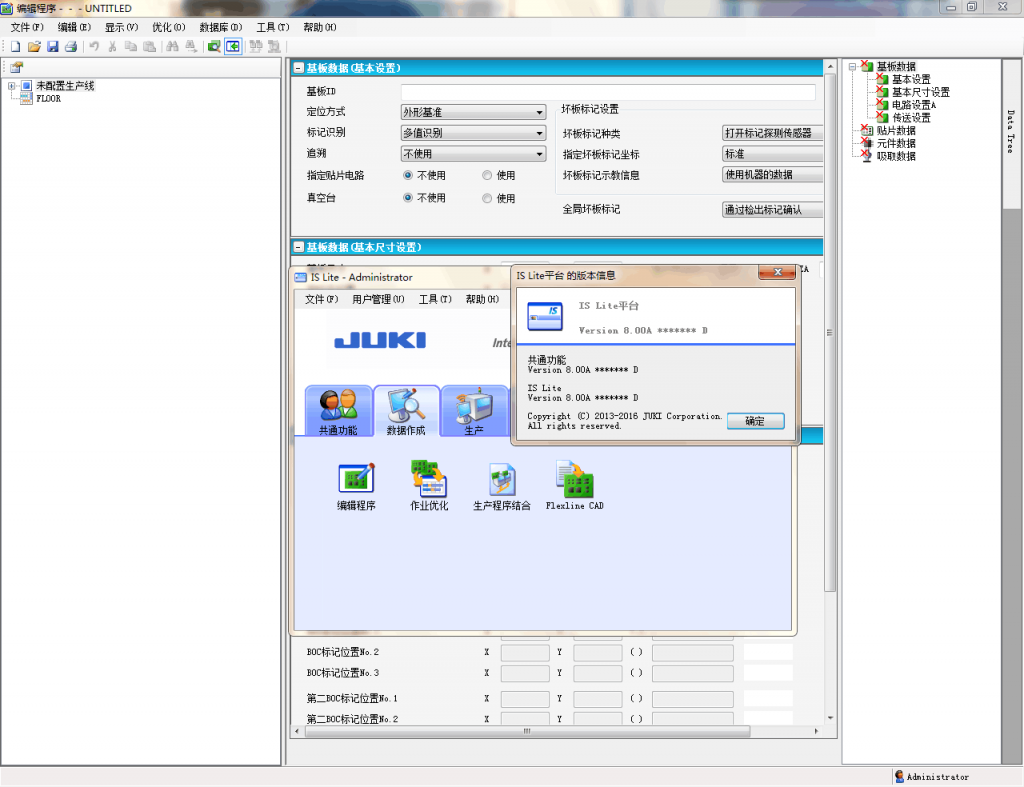Click the Undo arrow toolbar icon
The height and width of the screenshot is (787, 1024).
coord(94,46)
